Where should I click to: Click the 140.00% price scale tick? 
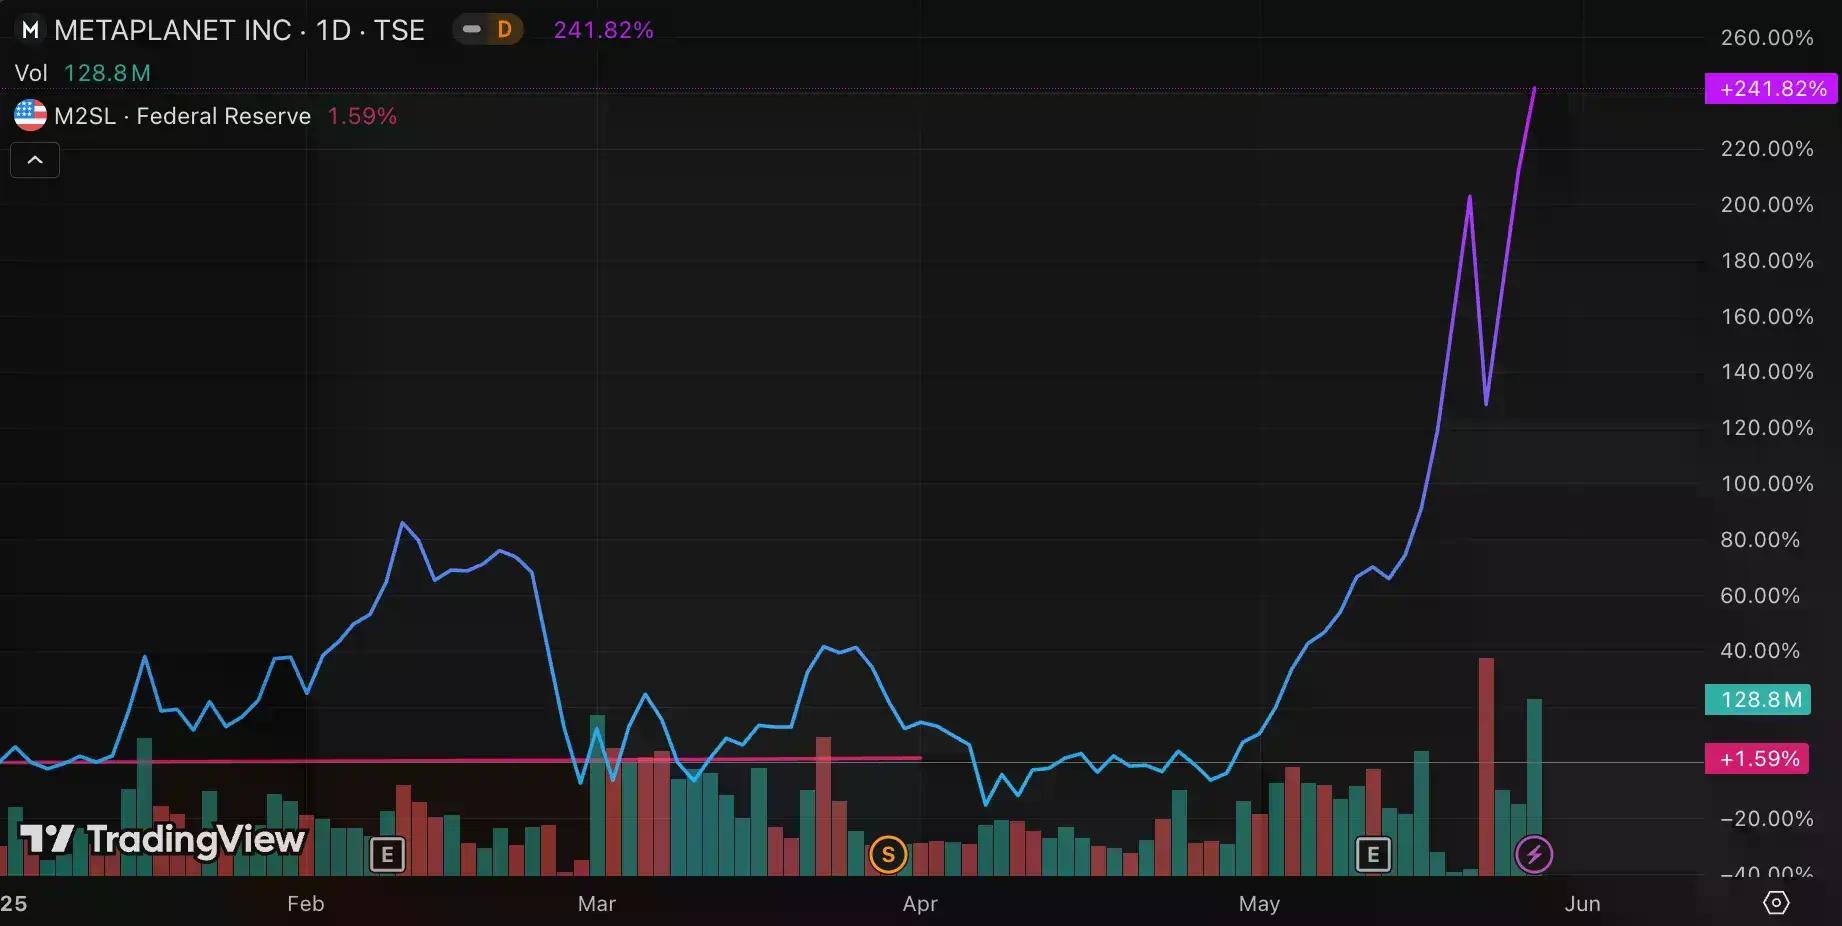1767,372
